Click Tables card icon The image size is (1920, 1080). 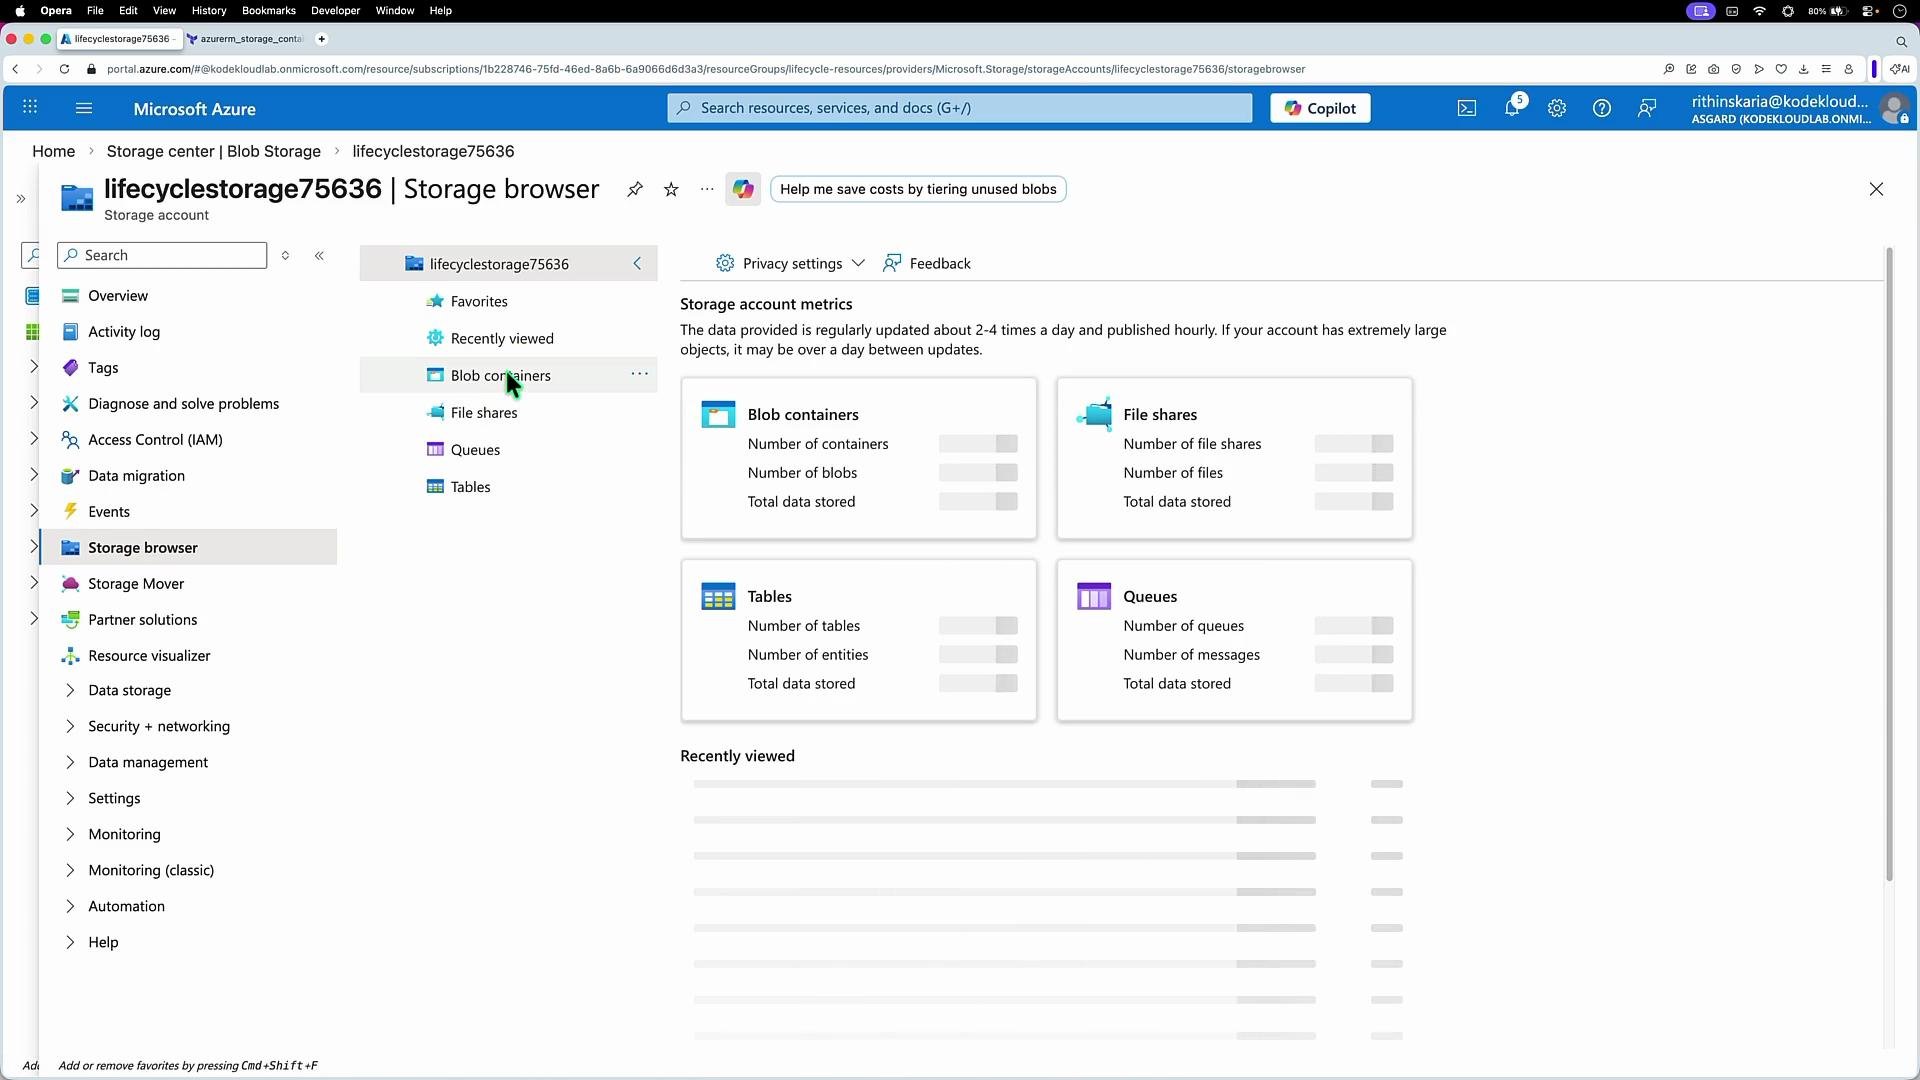(718, 596)
